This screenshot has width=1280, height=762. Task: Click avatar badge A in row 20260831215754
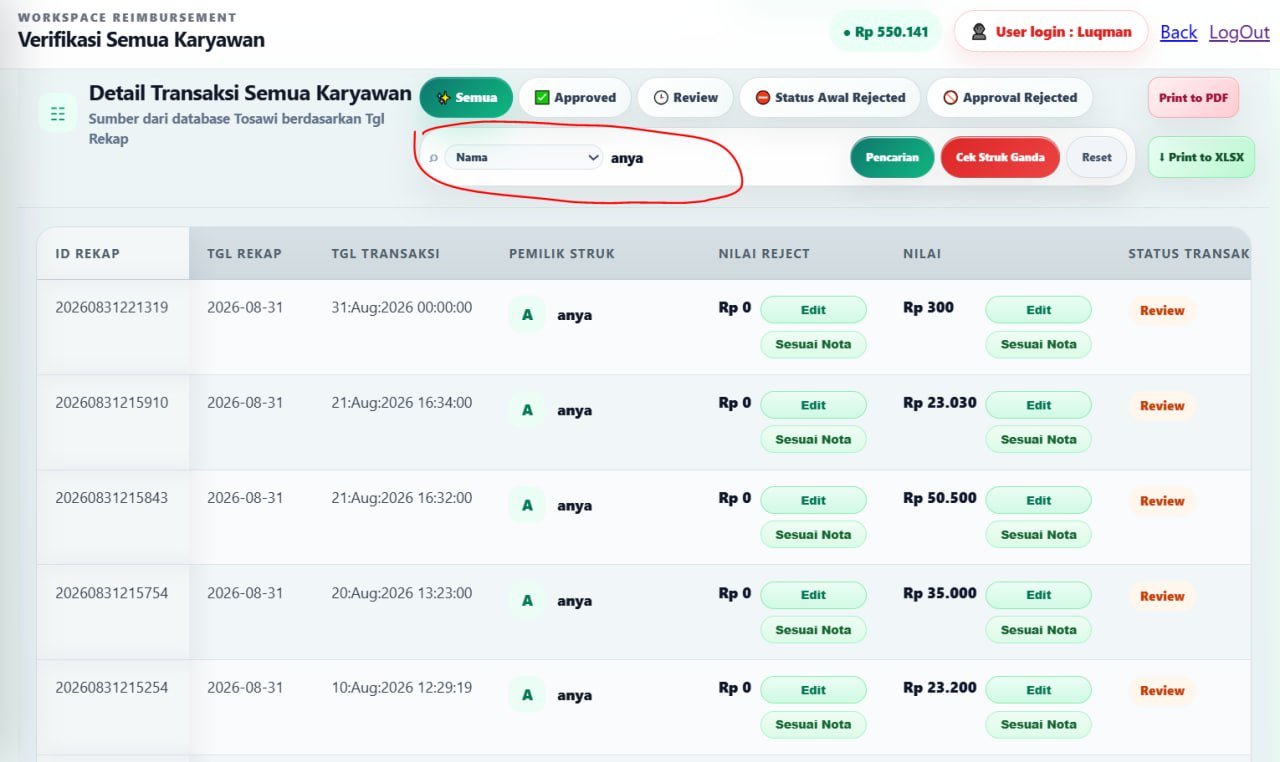(x=527, y=600)
